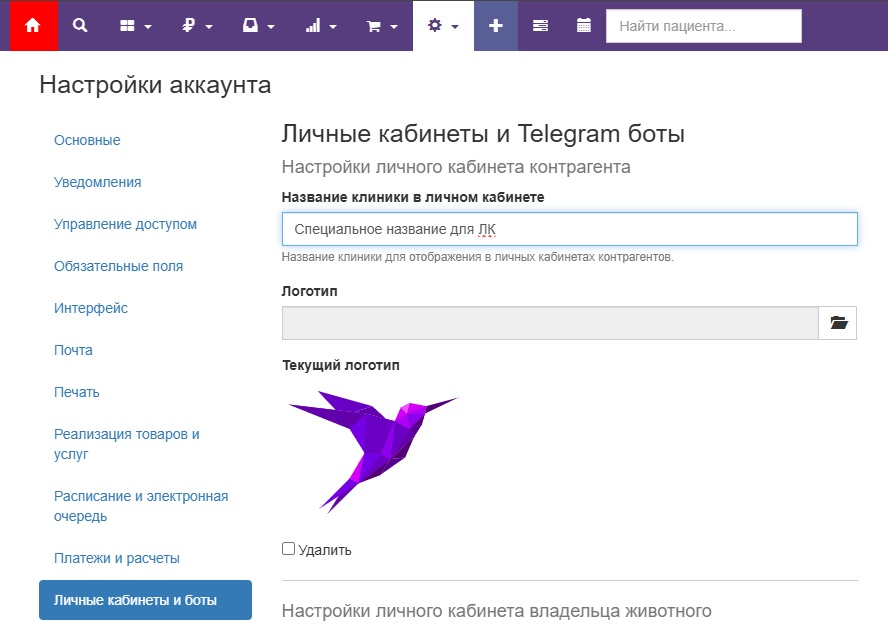
Task: Expand the inbox tray dropdown menu
Action: pyautogui.click(x=258, y=26)
